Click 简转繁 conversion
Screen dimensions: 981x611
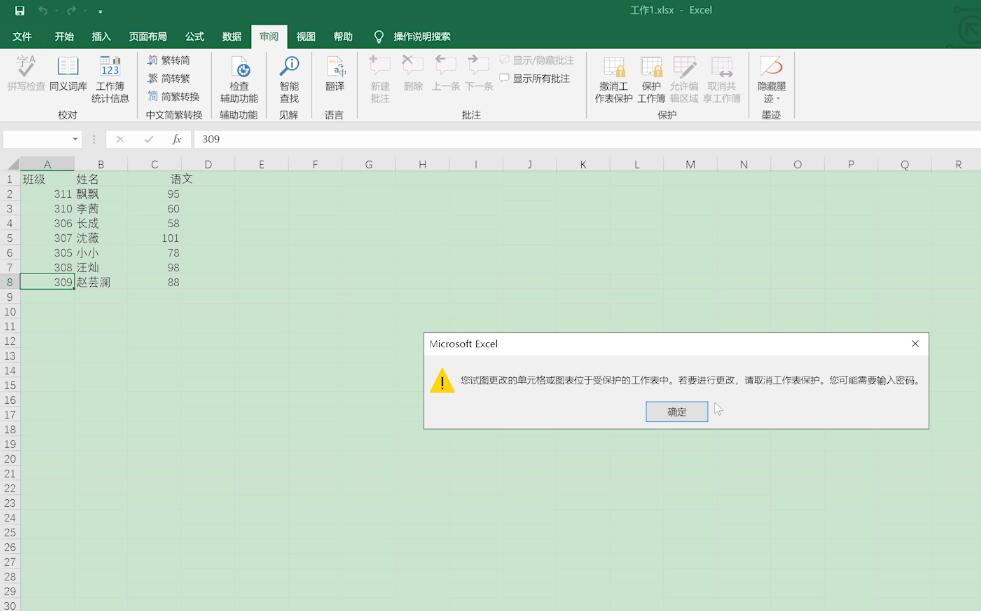(x=169, y=78)
